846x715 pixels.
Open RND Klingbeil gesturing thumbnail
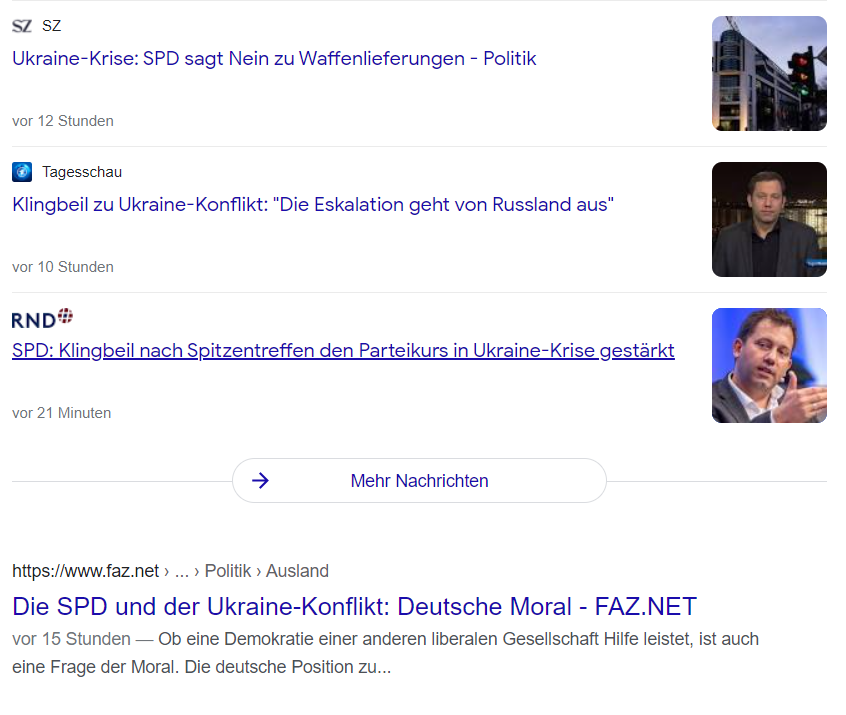pyautogui.click(x=769, y=365)
